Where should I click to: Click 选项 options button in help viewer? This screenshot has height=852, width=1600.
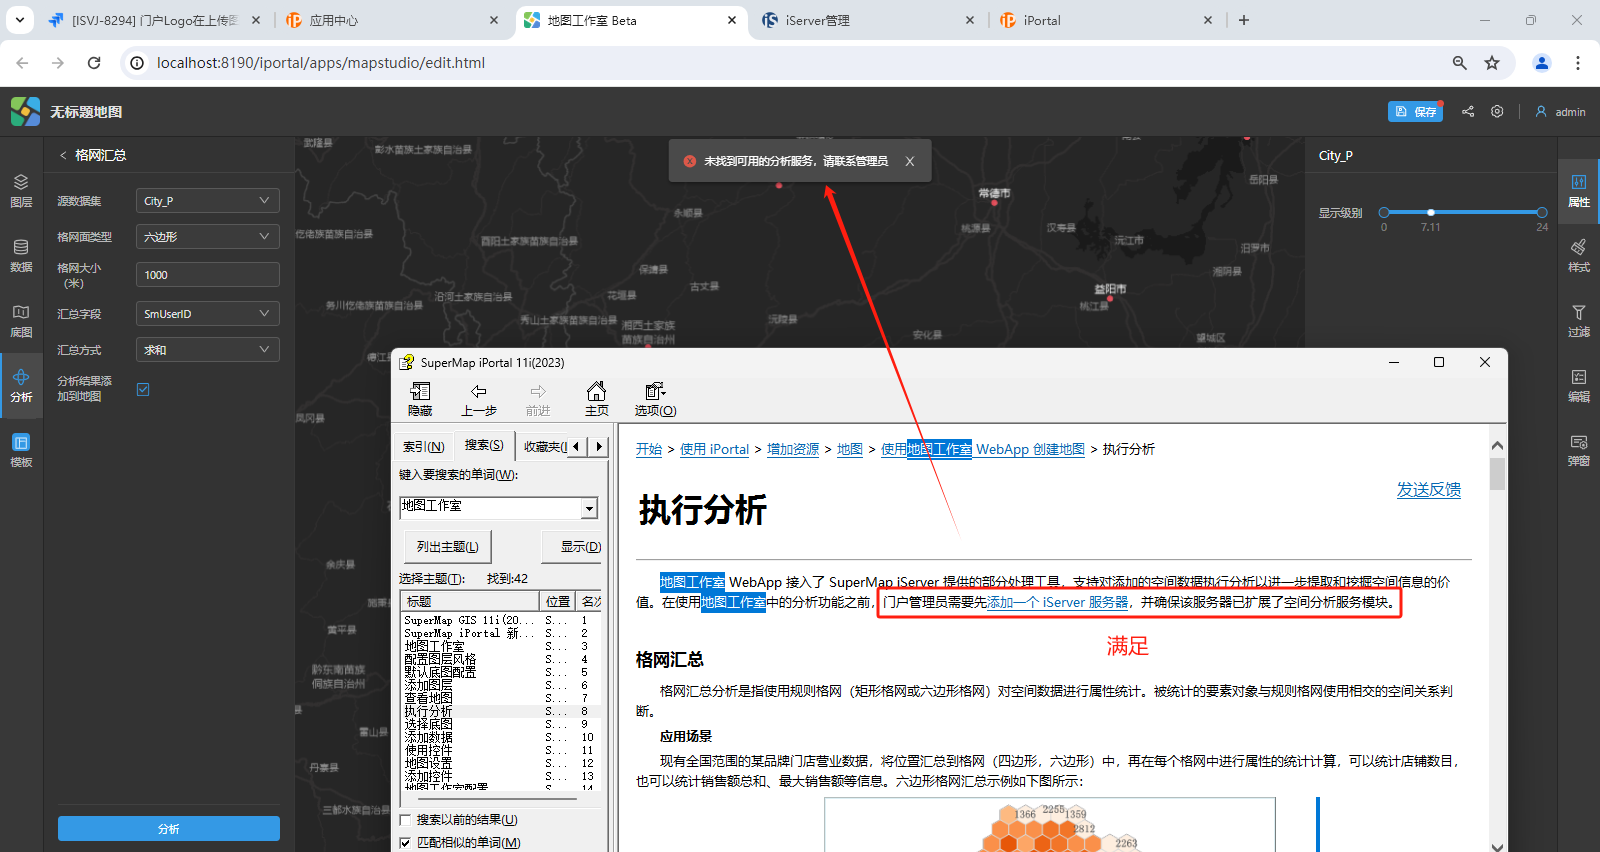click(655, 398)
